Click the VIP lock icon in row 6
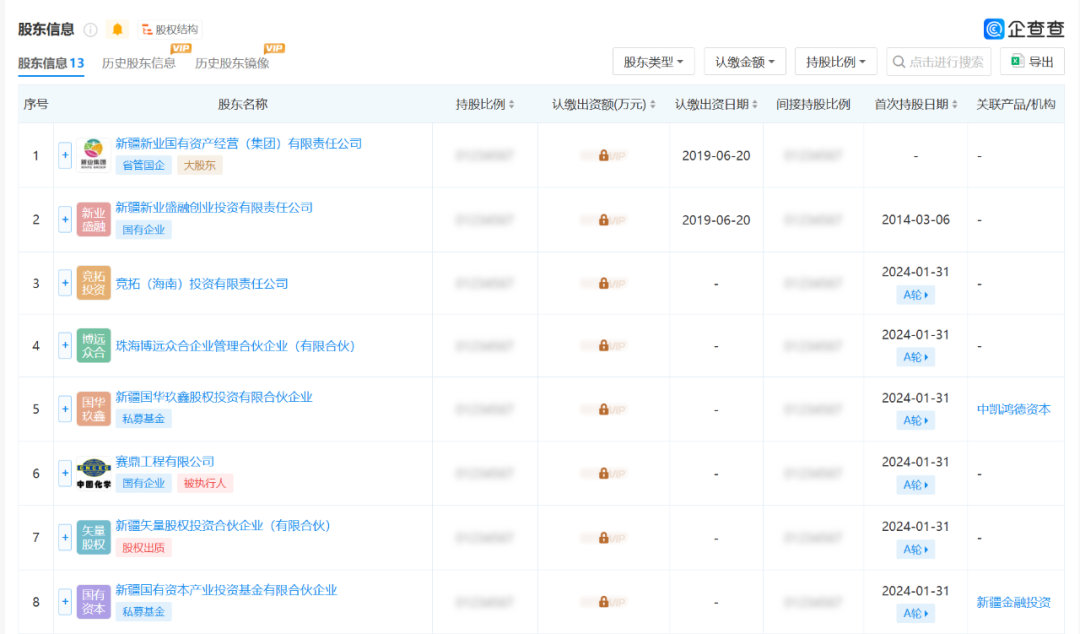Viewport: 1080px width, 634px height. coord(603,473)
